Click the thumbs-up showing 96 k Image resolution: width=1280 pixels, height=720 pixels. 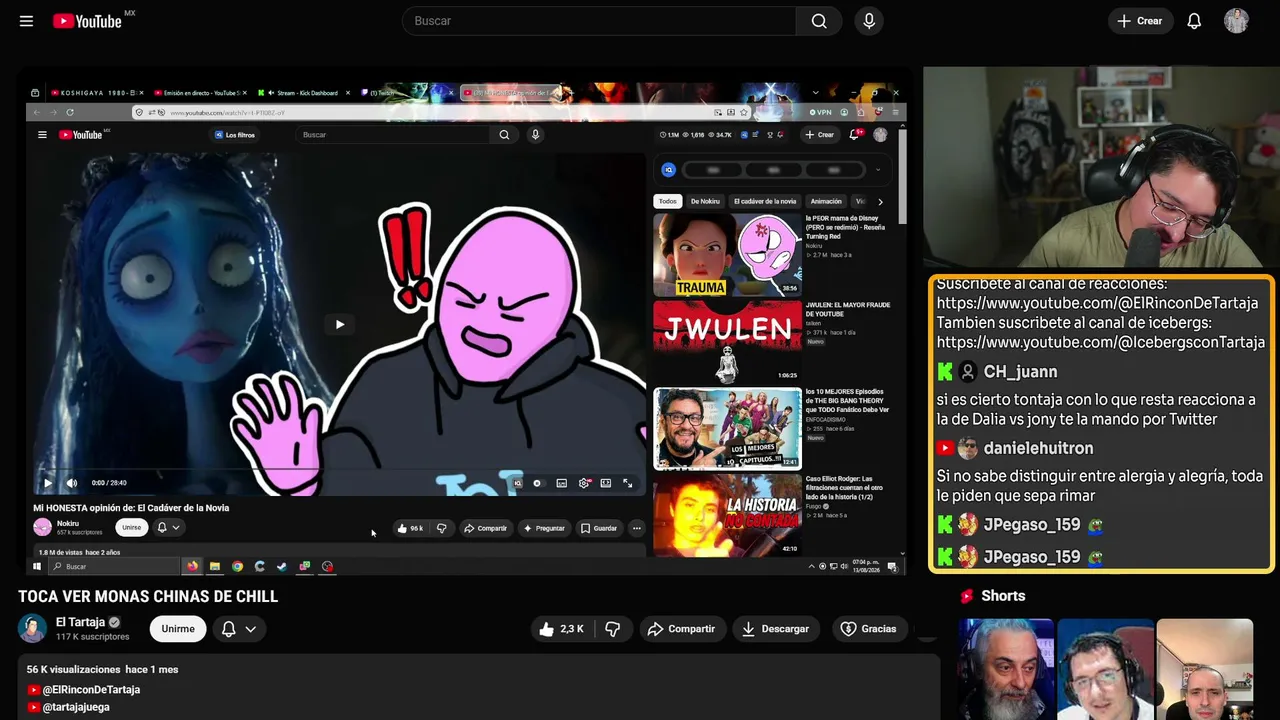410,528
